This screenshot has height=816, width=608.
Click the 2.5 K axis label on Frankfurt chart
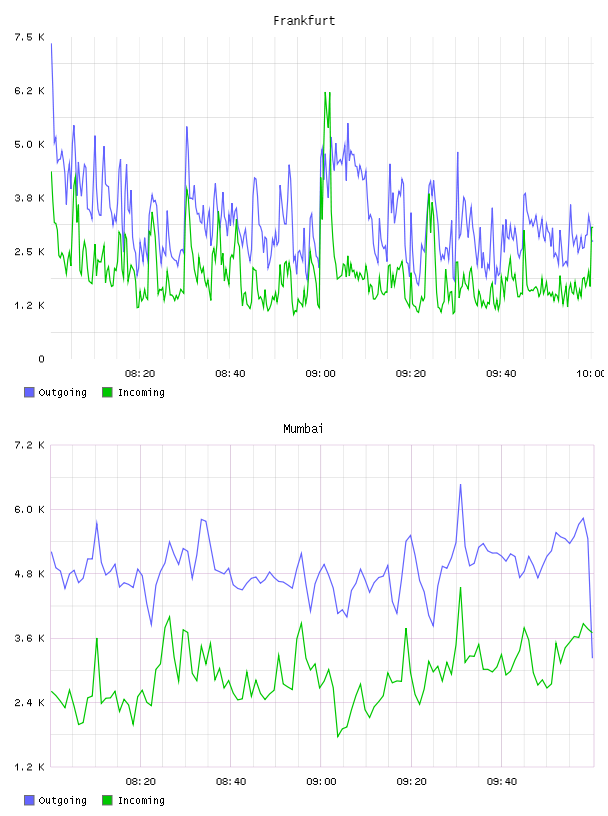pyautogui.click(x=29, y=252)
